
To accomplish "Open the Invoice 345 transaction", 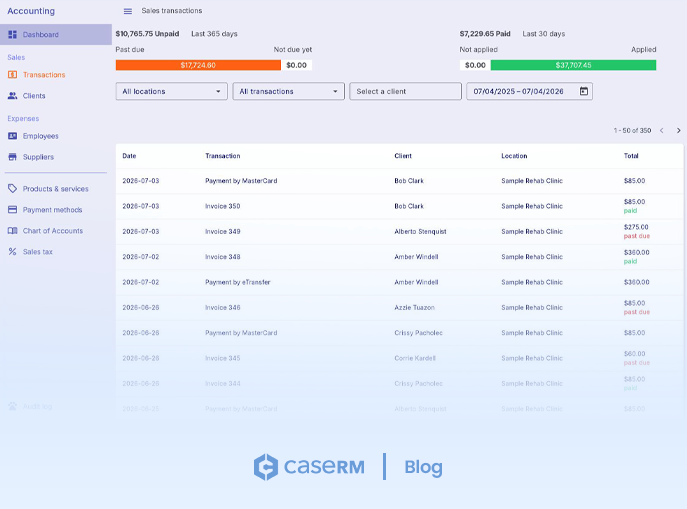I will pyautogui.click(x=223, y=358).
